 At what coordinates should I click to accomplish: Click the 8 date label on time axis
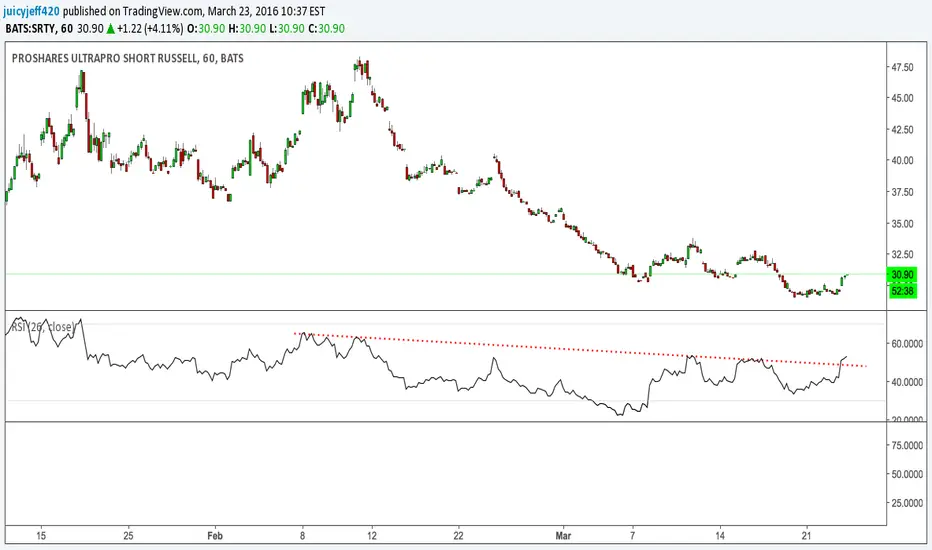pyautogui.click(x=303, y=536)
